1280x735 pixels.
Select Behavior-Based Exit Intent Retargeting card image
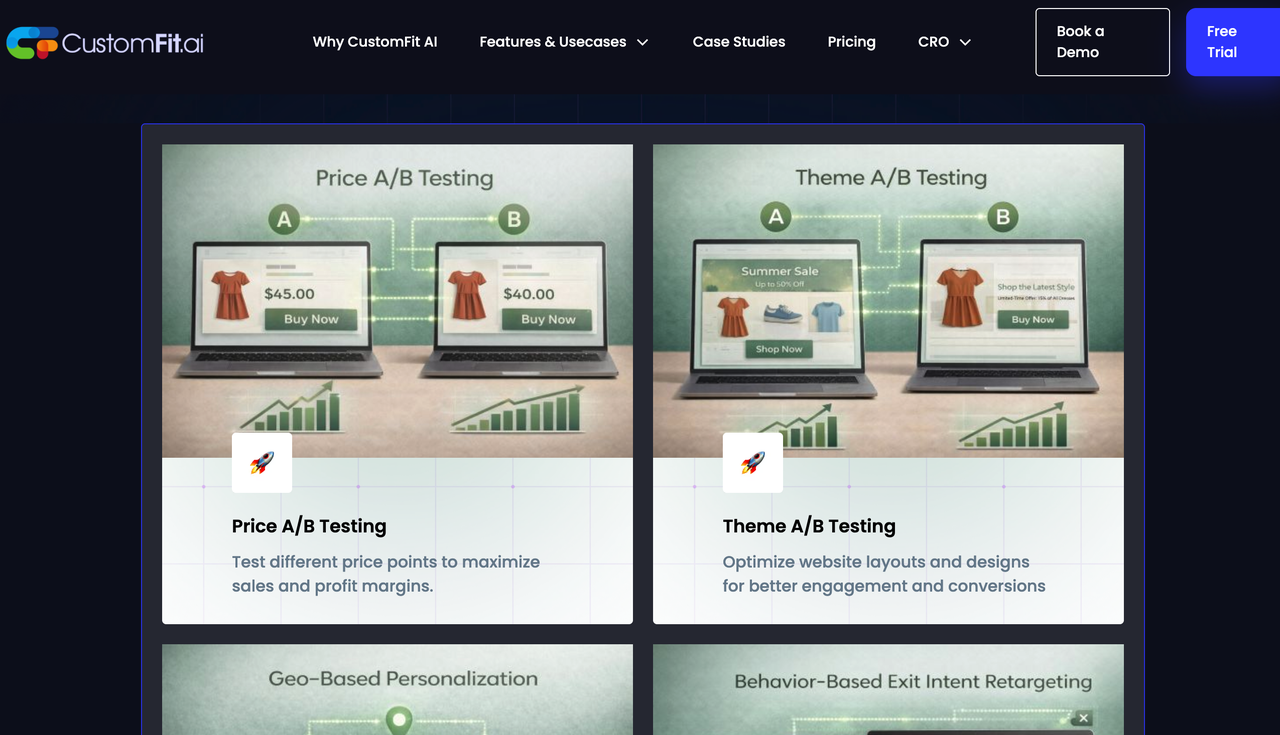pyautogui.click(x=888, y=690)
